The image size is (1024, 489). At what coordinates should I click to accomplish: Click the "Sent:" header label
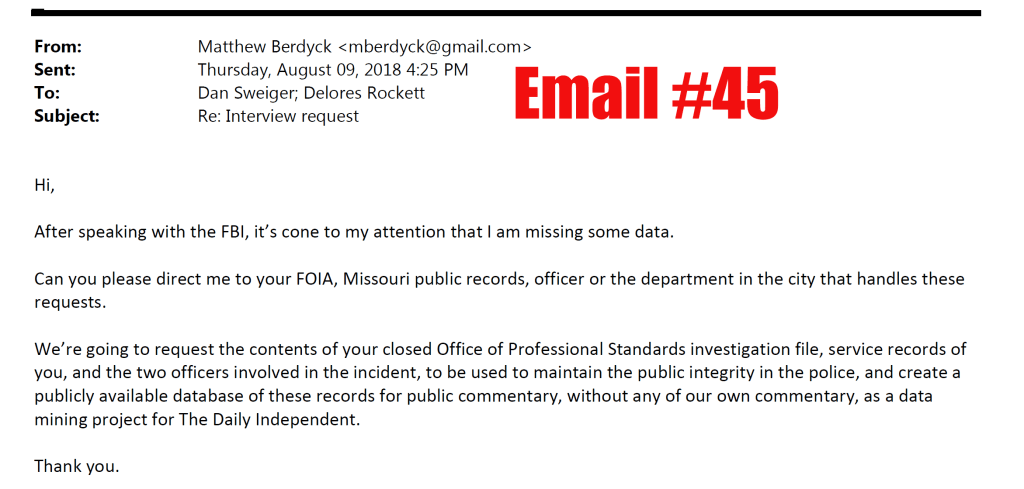(x=55, y=70)
